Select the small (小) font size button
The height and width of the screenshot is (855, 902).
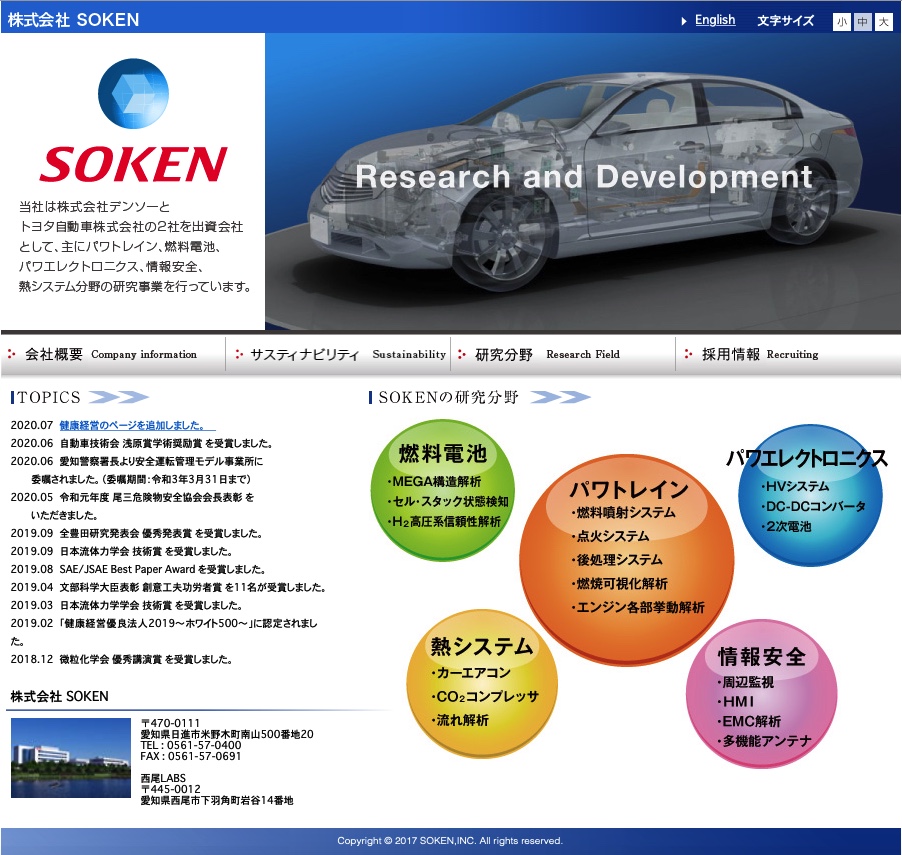pyautogui.click(x=842, y=22)
